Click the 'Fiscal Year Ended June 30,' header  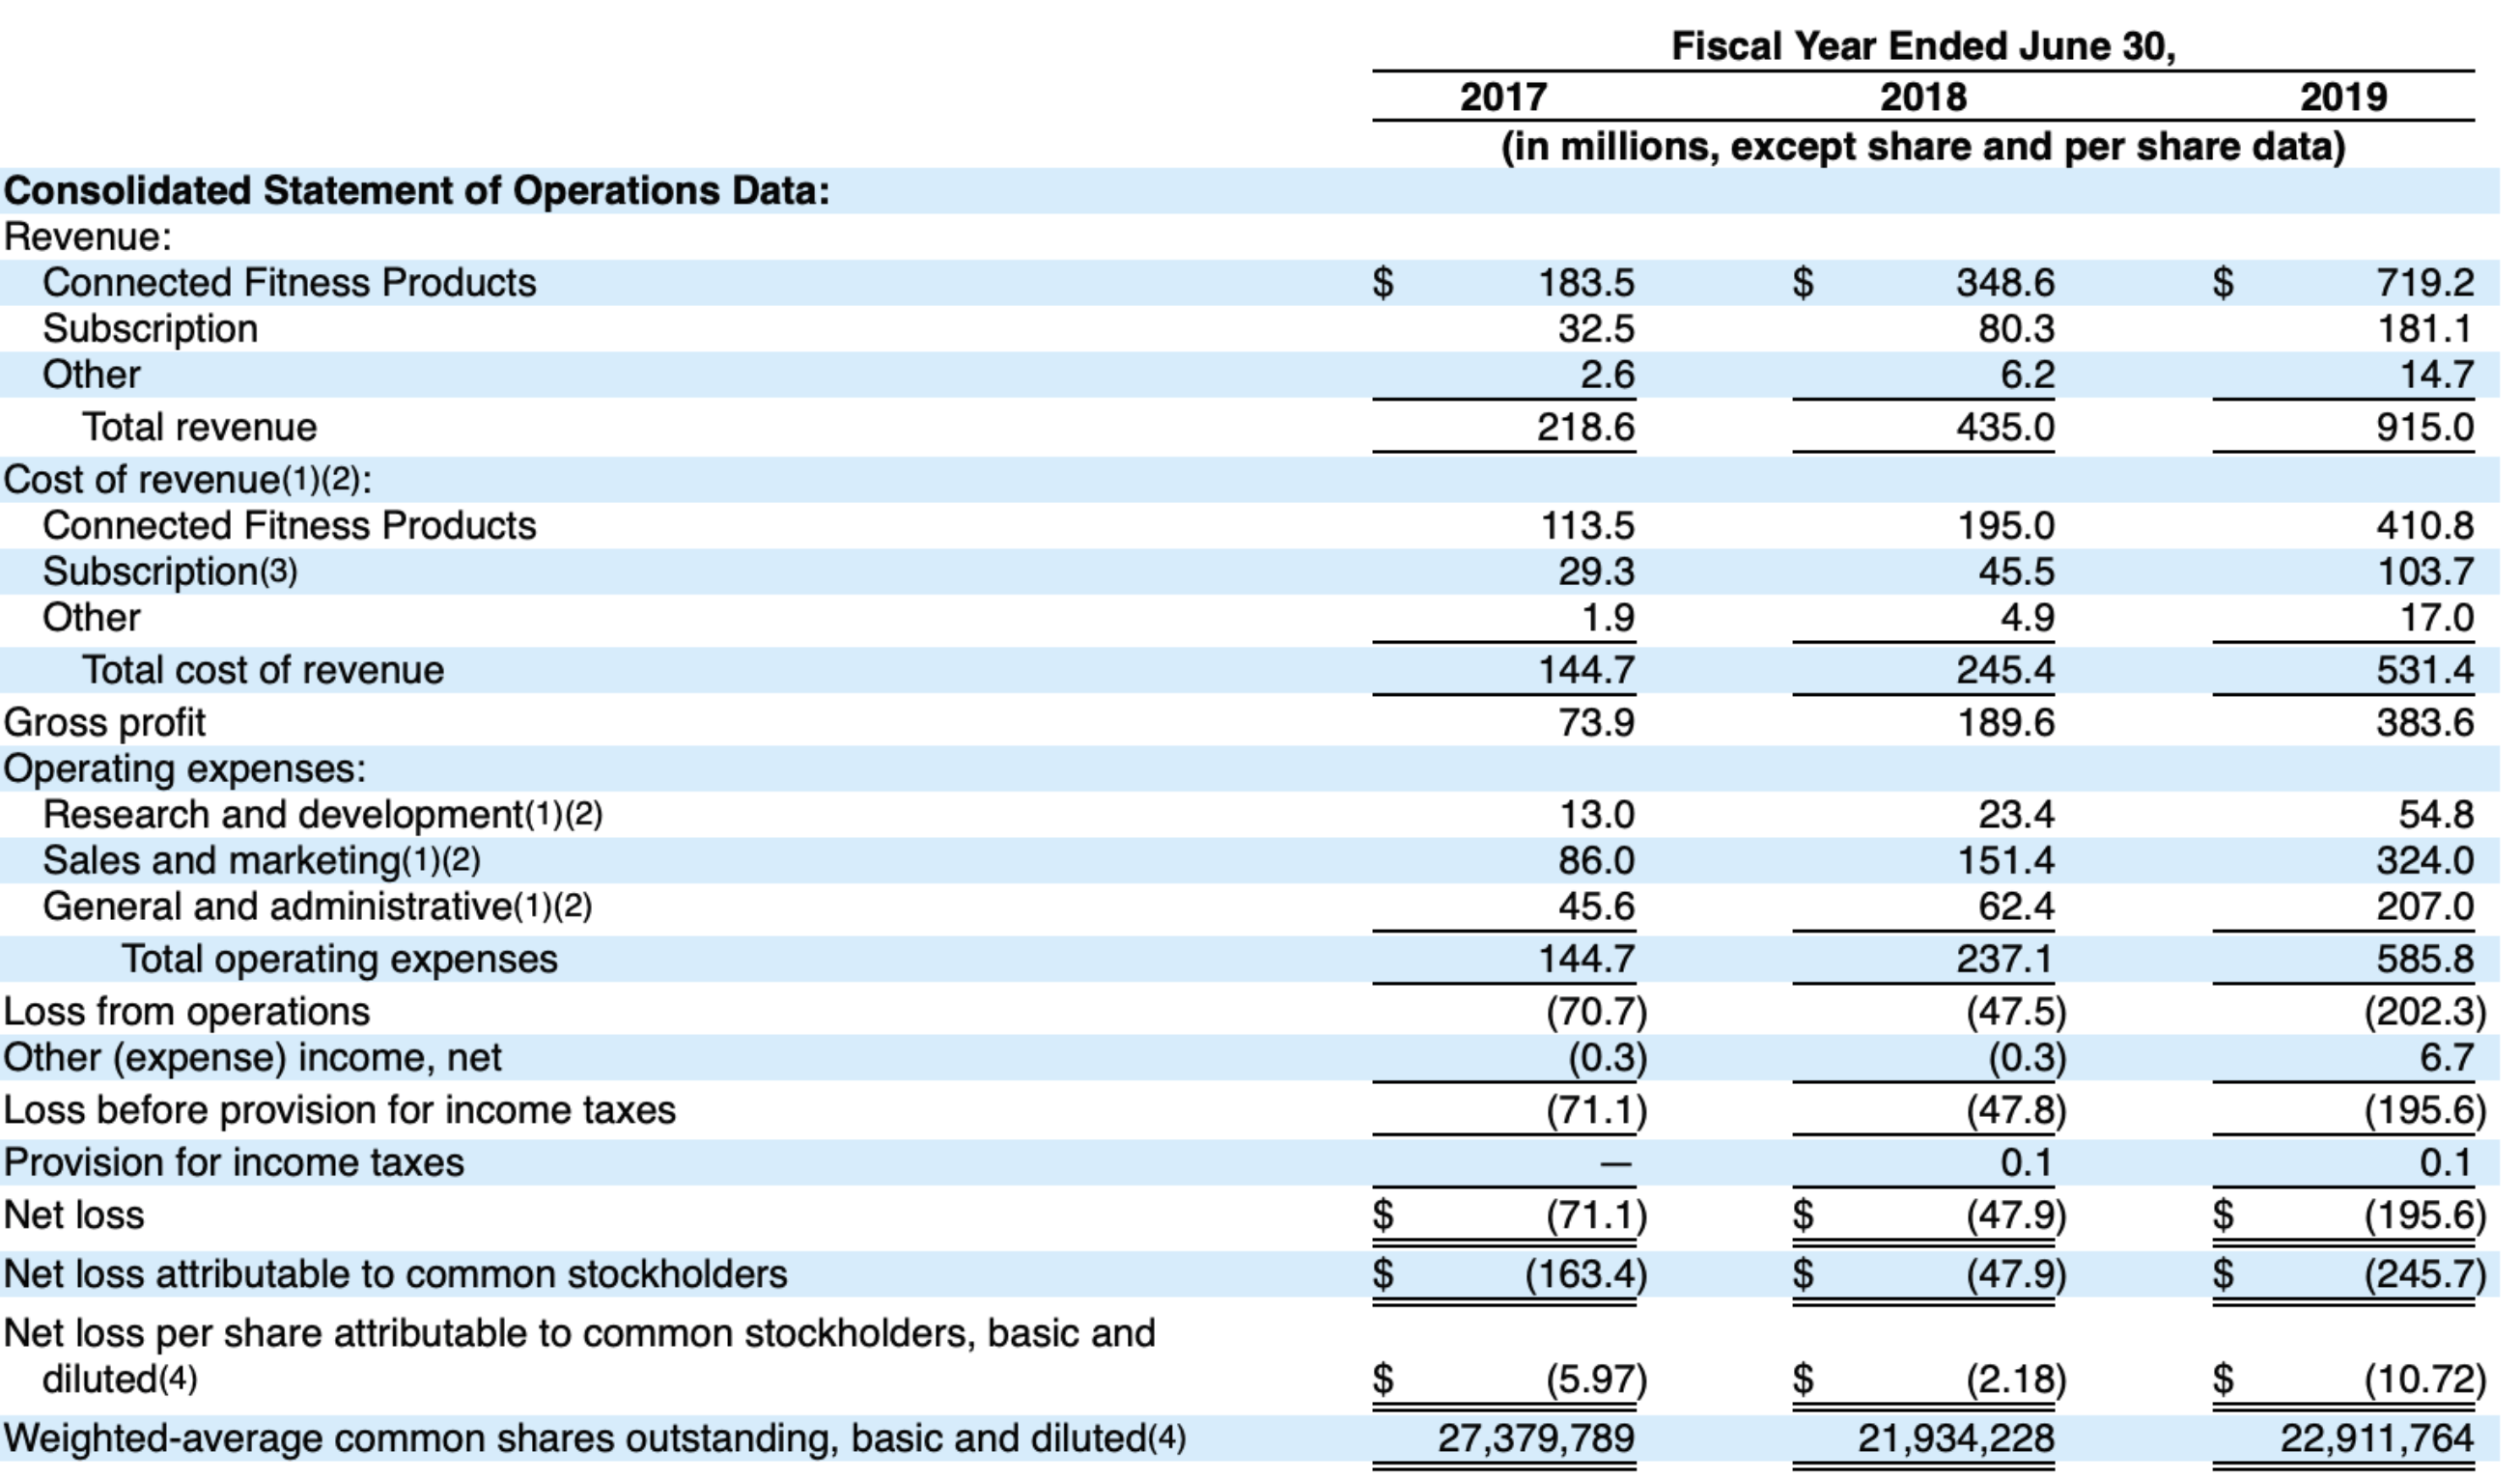coord(1923,47)
